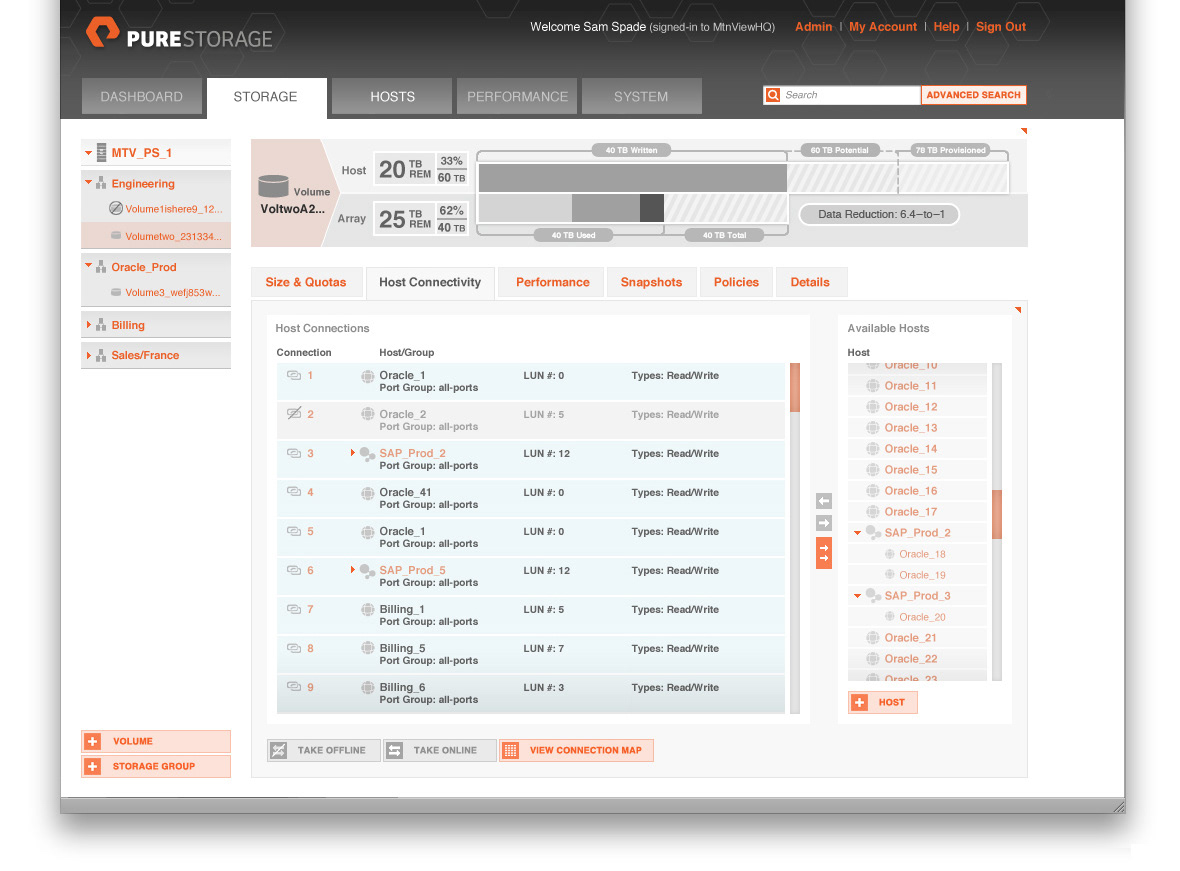Collapse the Engineering group arrow
The width and height of the screenshot is (1180, 871).
89,182
